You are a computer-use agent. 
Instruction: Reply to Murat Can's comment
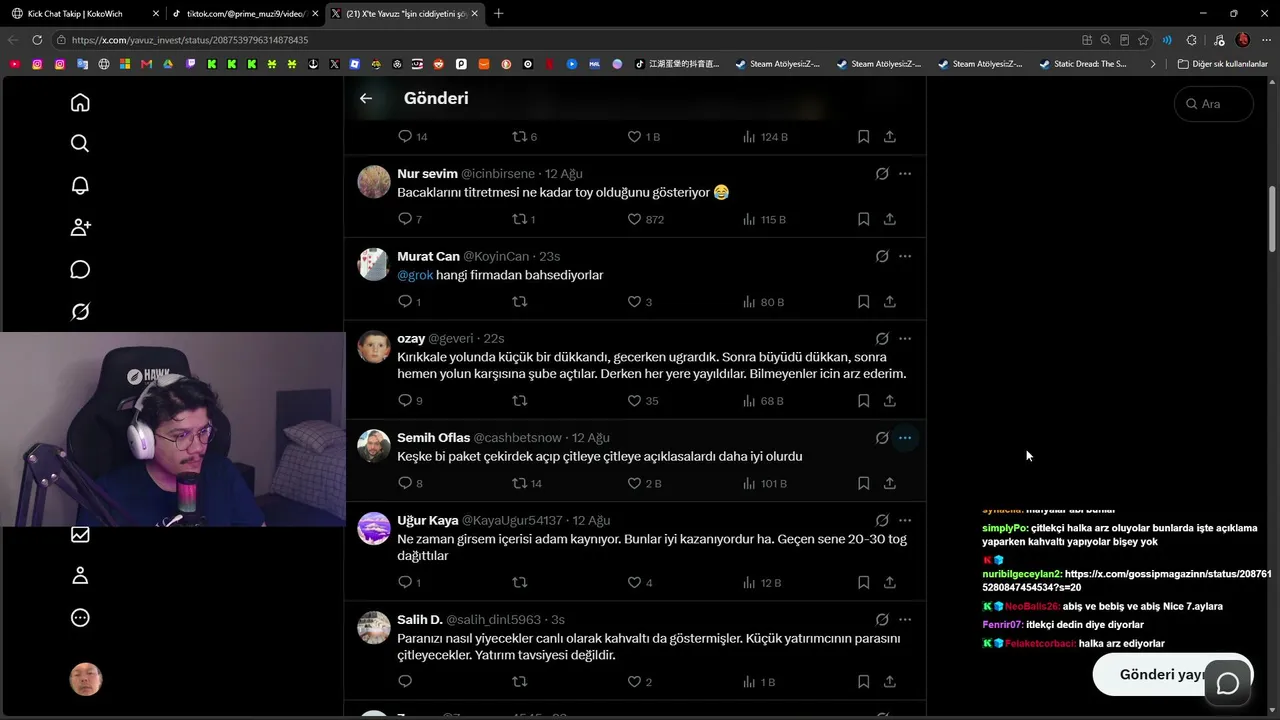click(405, 302)
